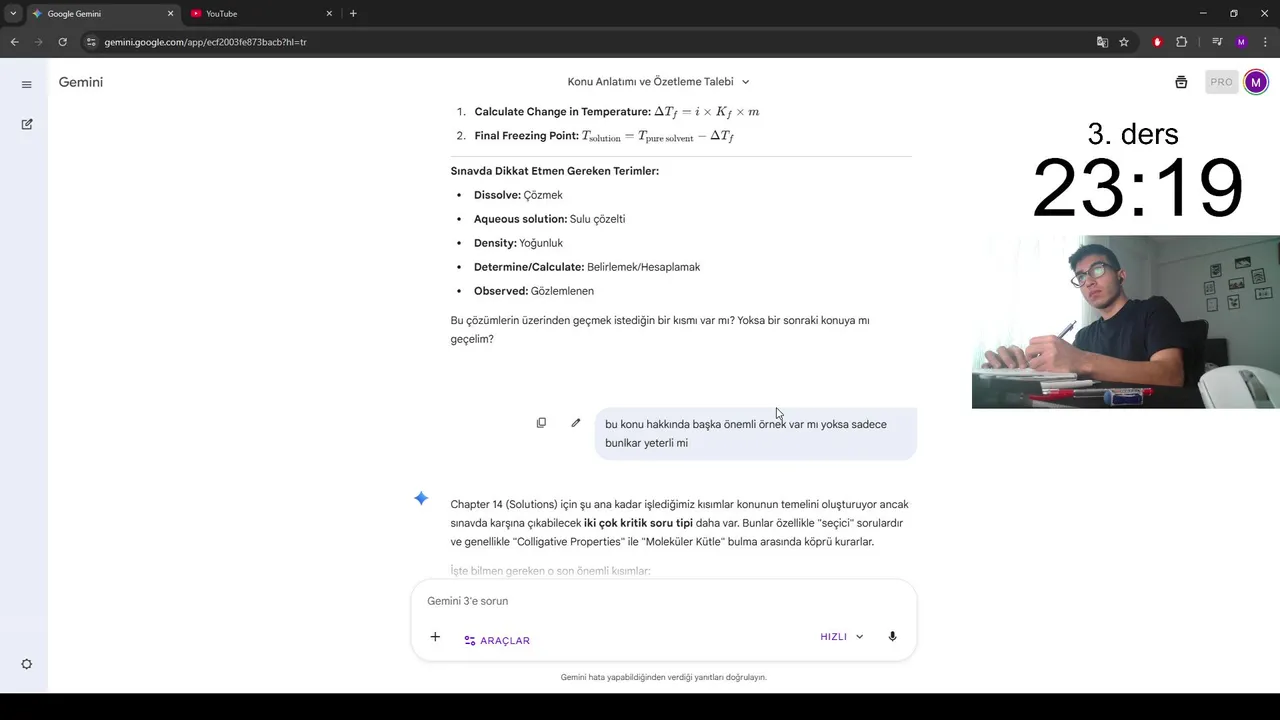This screenshot has height=720, width=1280.
Task: Click 'Final Freezing Point' formula line
Action: pos(604,136)
